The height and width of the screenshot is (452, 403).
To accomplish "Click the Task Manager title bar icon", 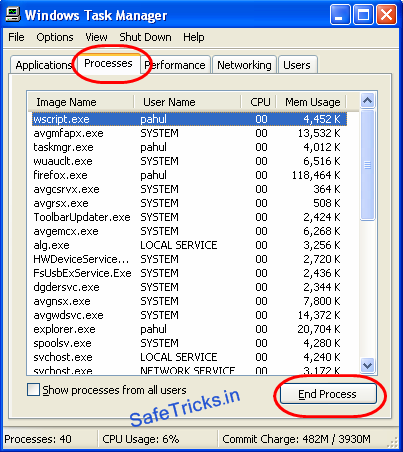I will (13, 15).
